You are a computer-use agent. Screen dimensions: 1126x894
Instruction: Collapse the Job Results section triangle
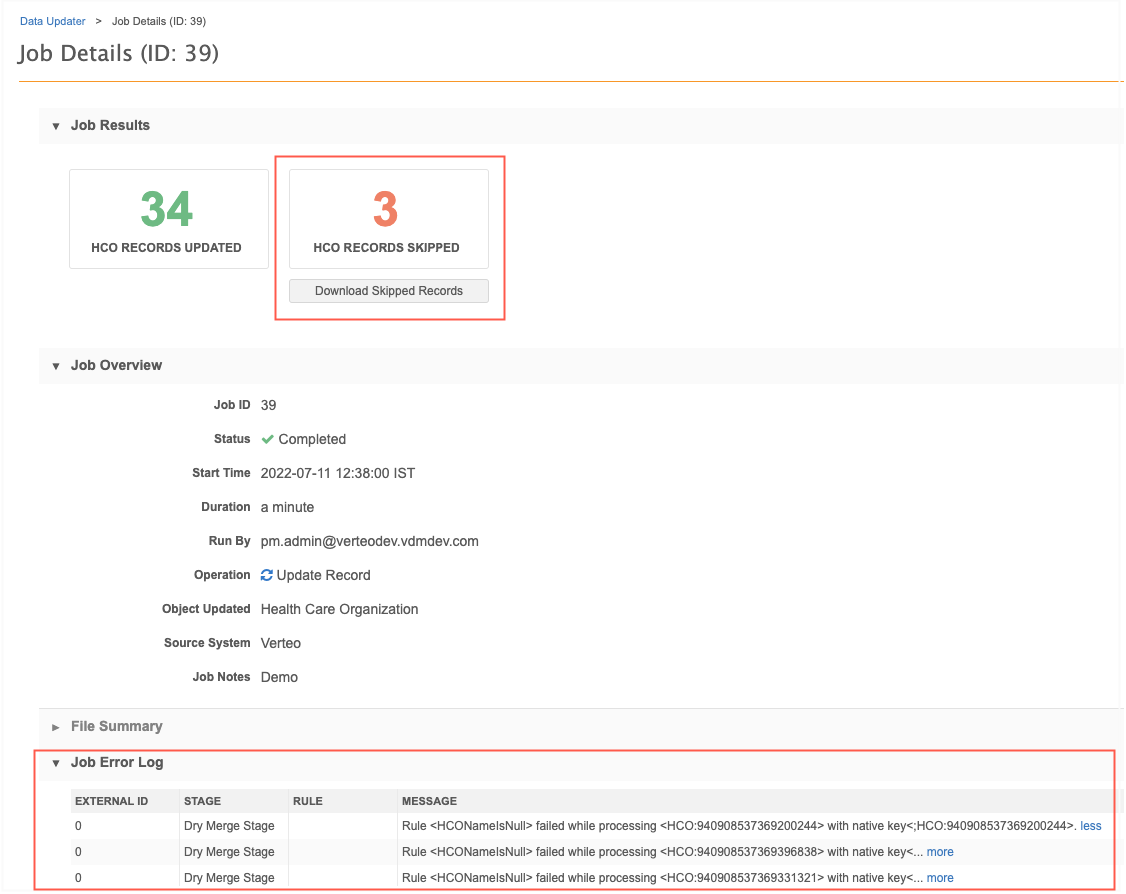click(x=56, y=126)
